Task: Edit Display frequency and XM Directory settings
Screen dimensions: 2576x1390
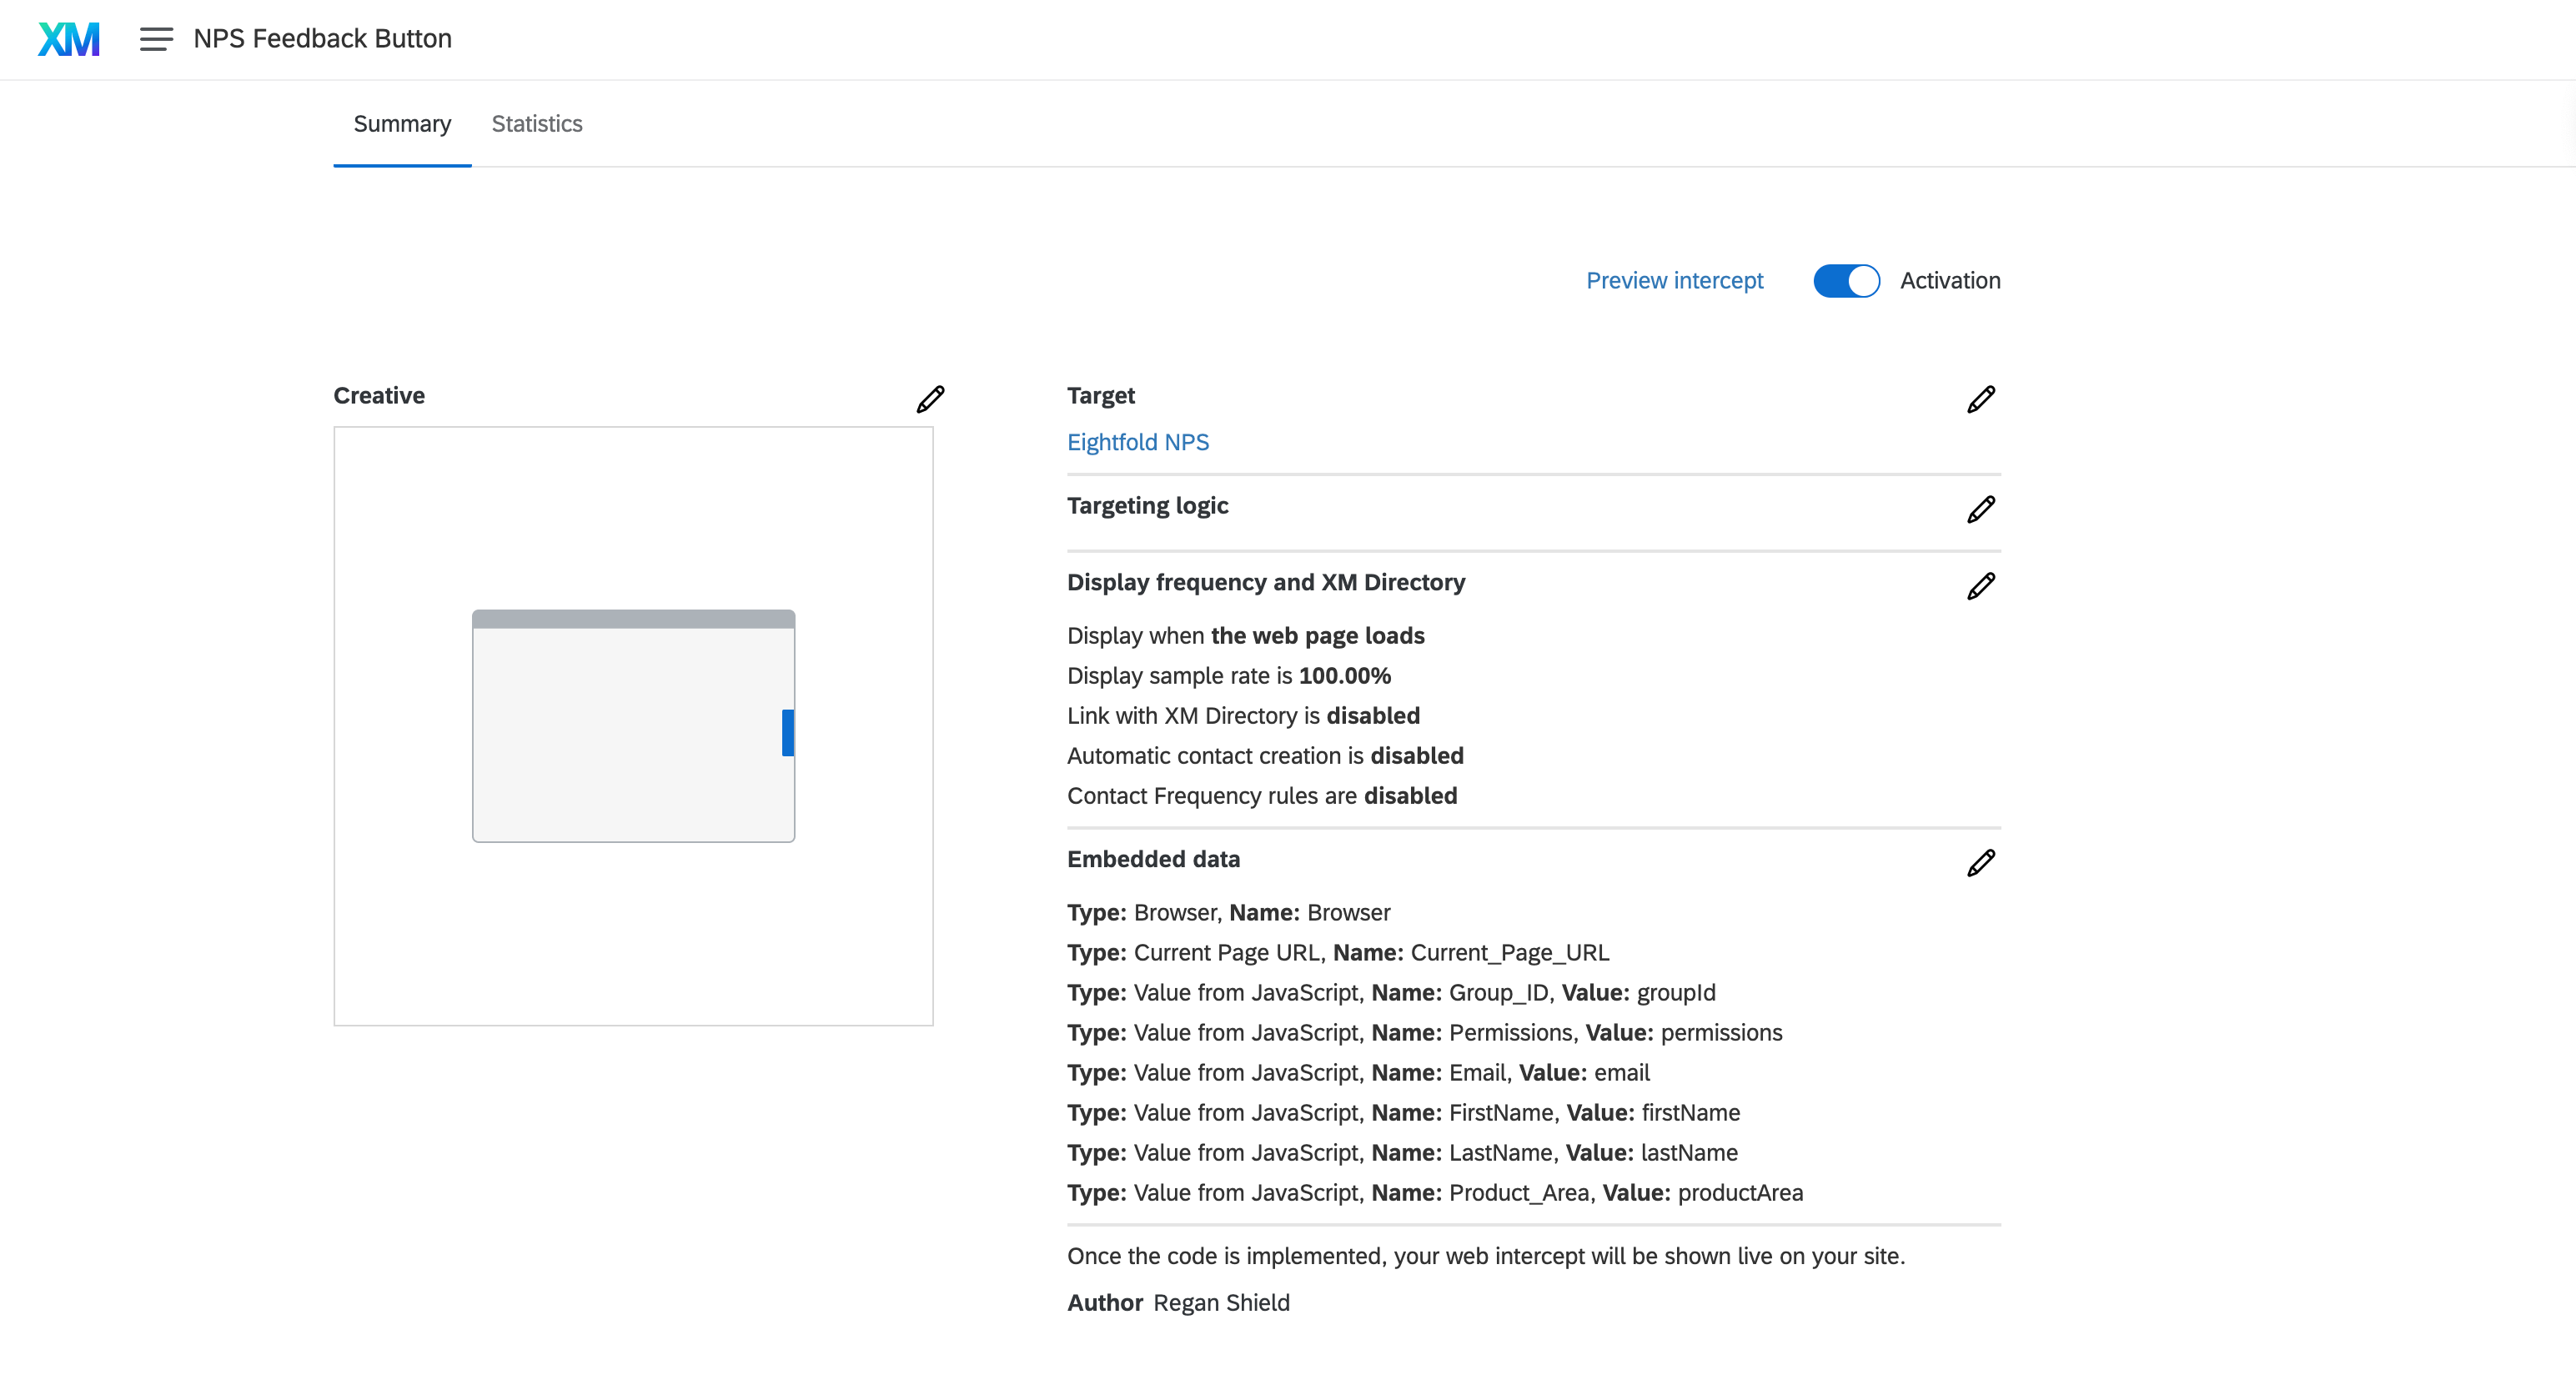Action: tap(1980, 586)
